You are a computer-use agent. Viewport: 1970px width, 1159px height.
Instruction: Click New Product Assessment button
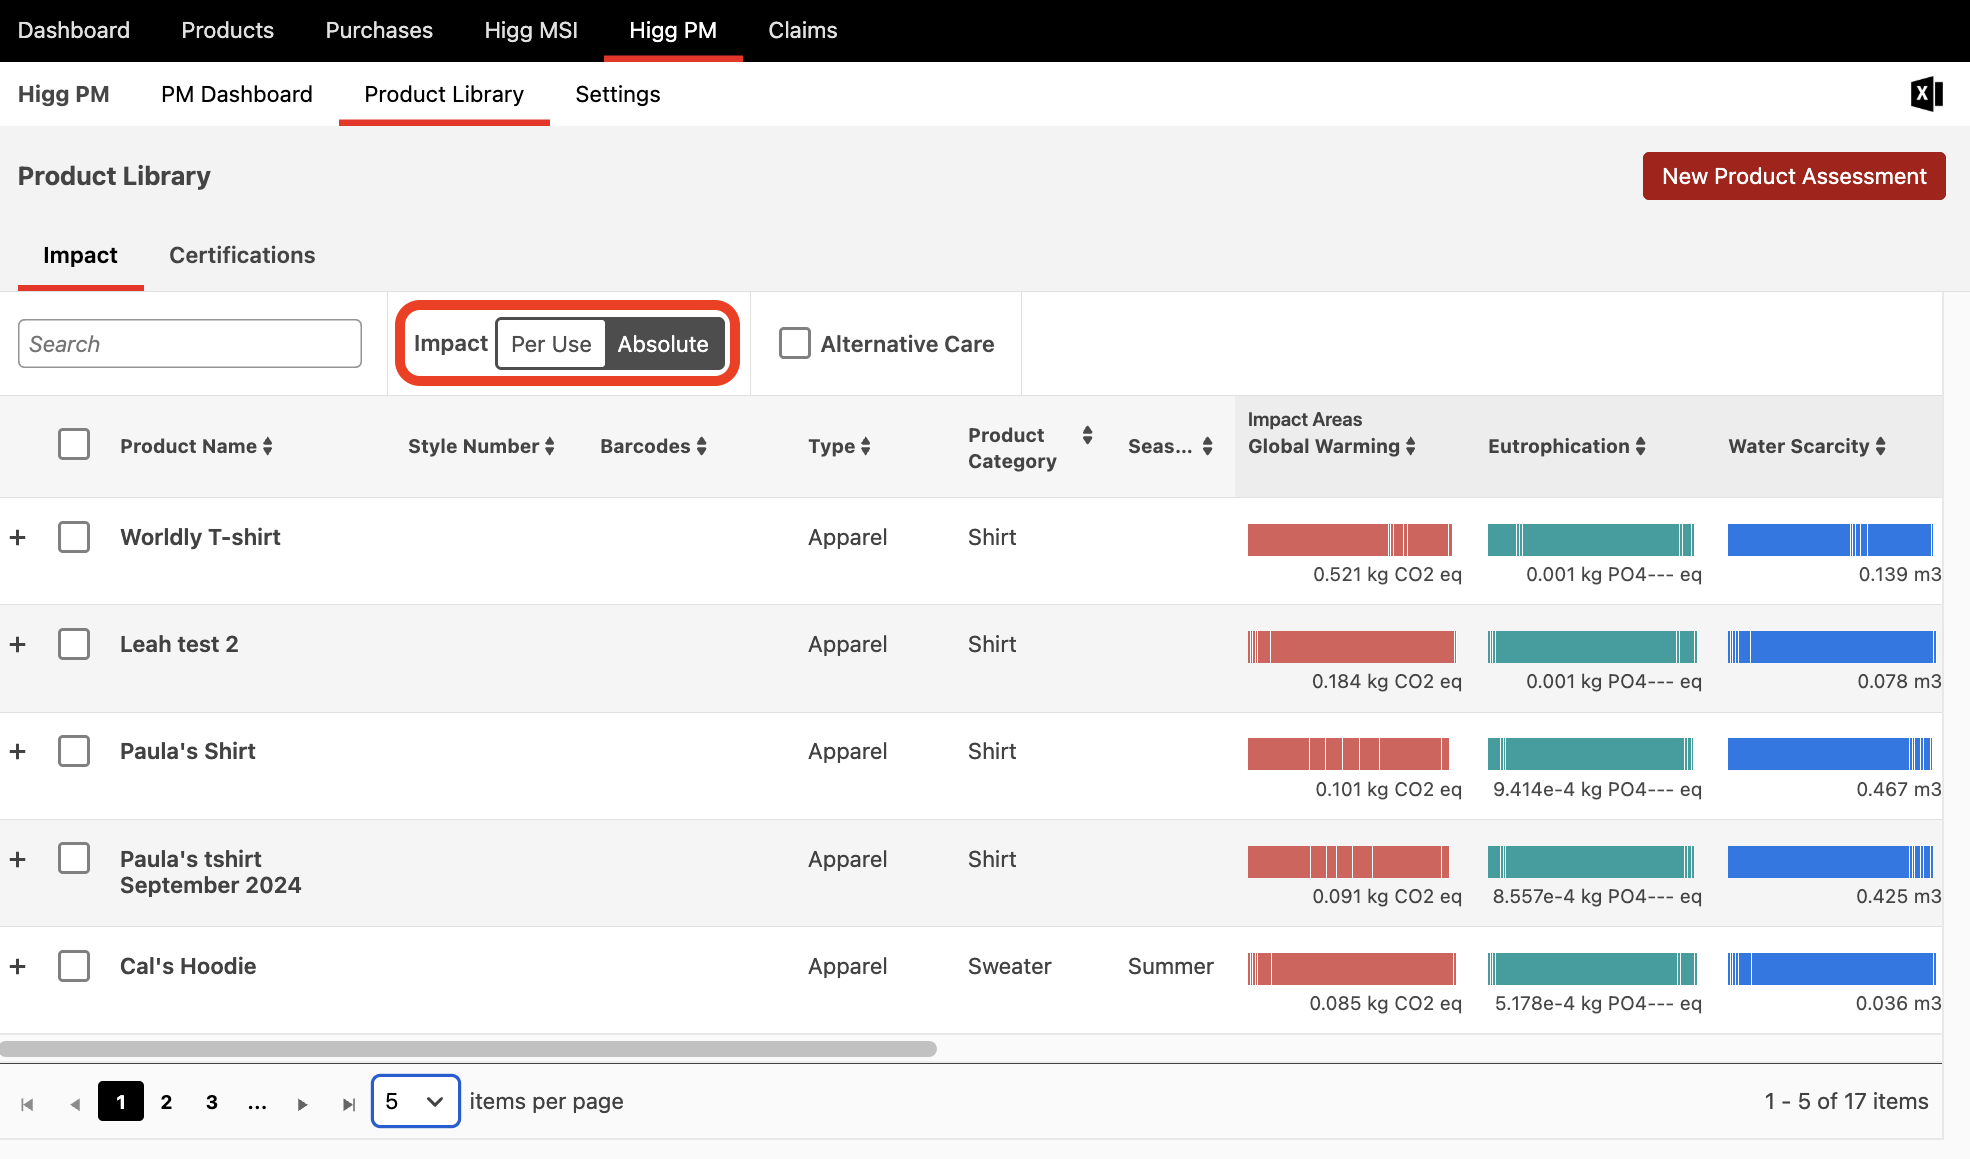pos(1794,176)
